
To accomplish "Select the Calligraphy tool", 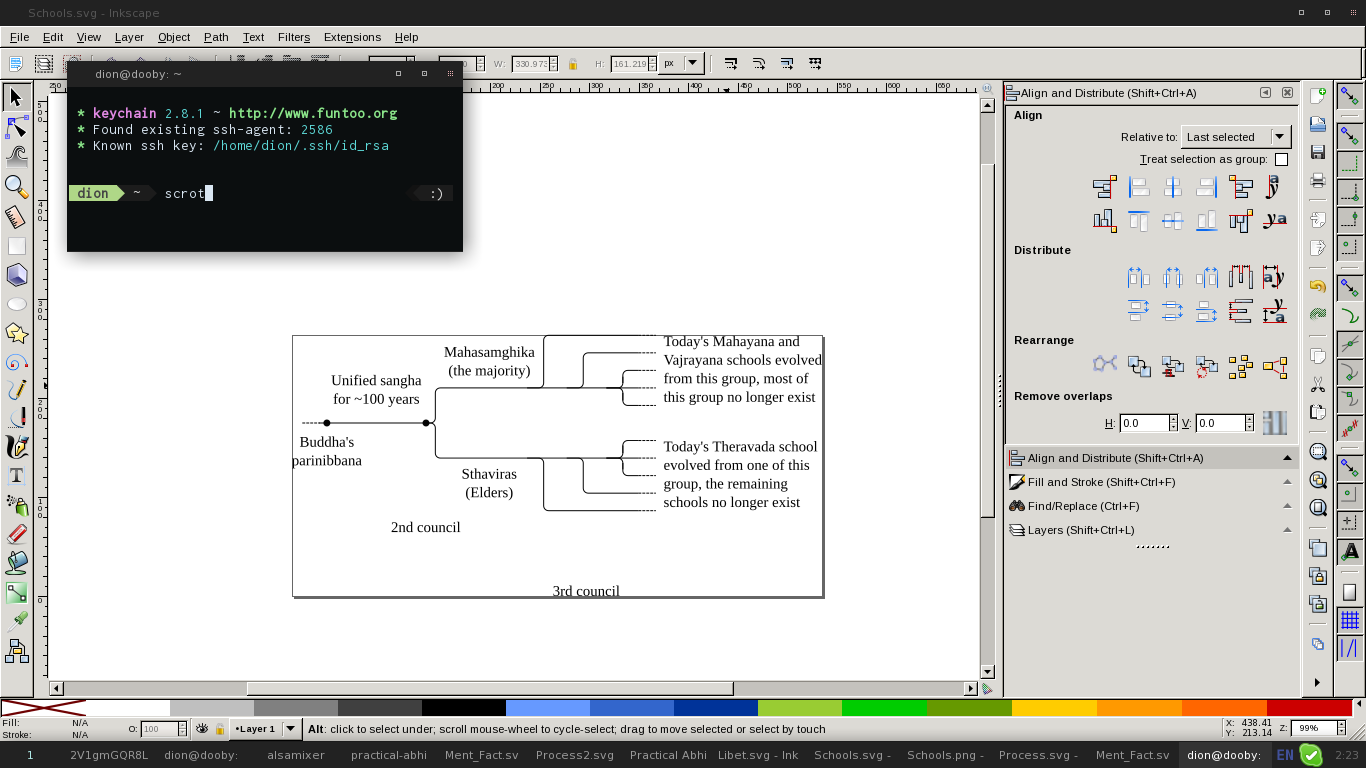I will (16, 446).
